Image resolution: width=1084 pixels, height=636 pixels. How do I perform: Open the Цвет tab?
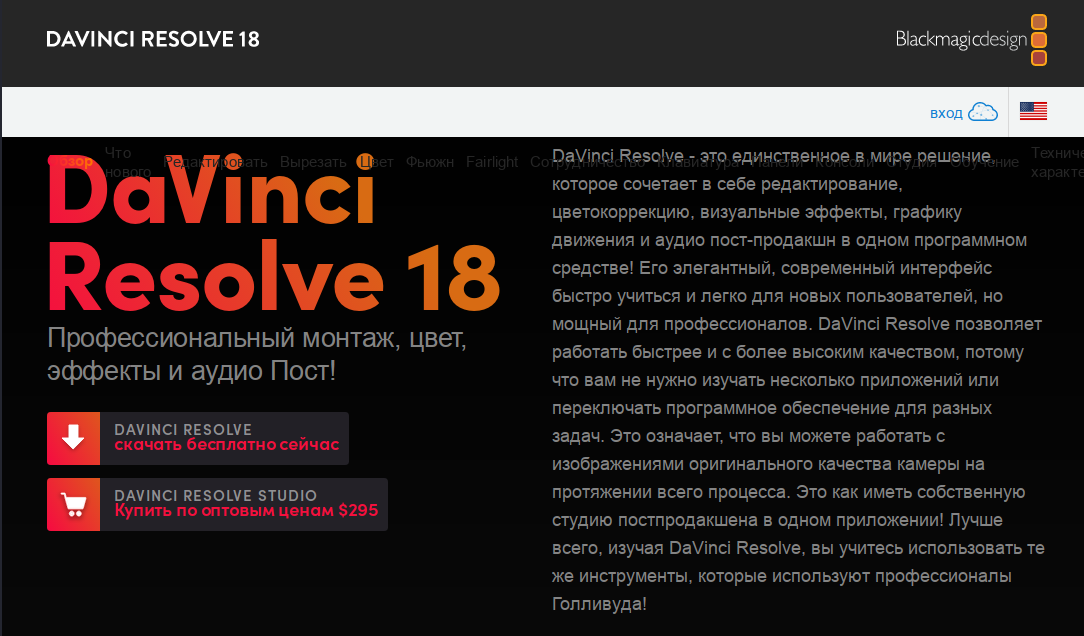pyautogui.click(x=375, y=162)
